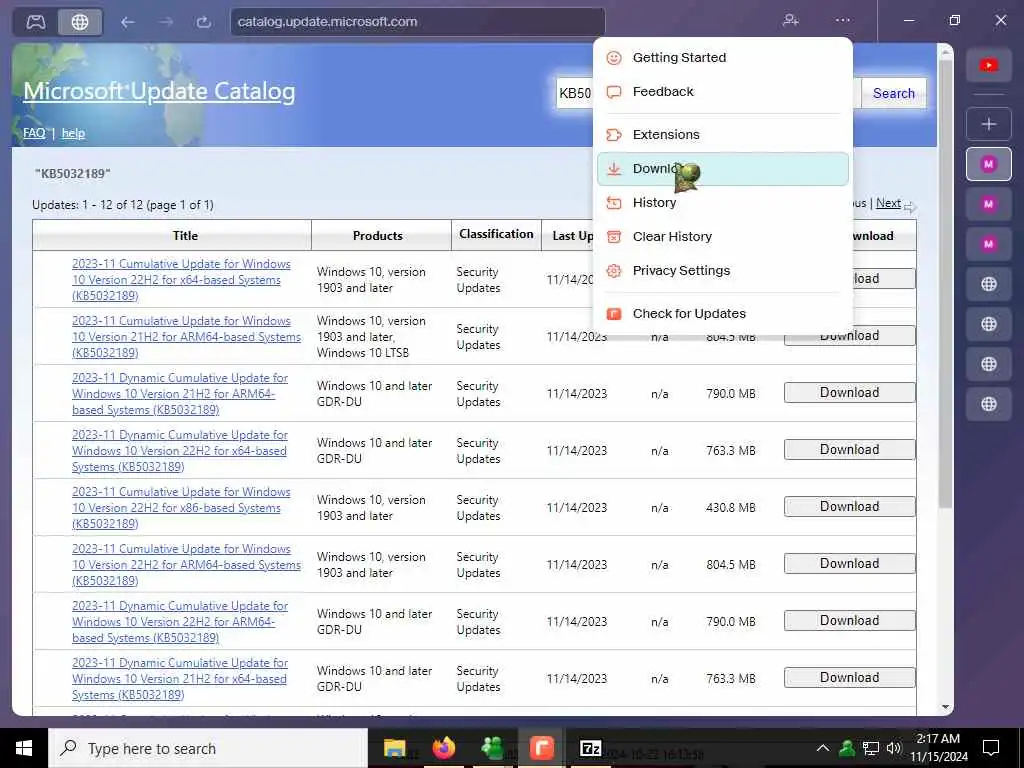Download the 763.3 MB 22H2 x64 Dynamic update

point(849,449)
